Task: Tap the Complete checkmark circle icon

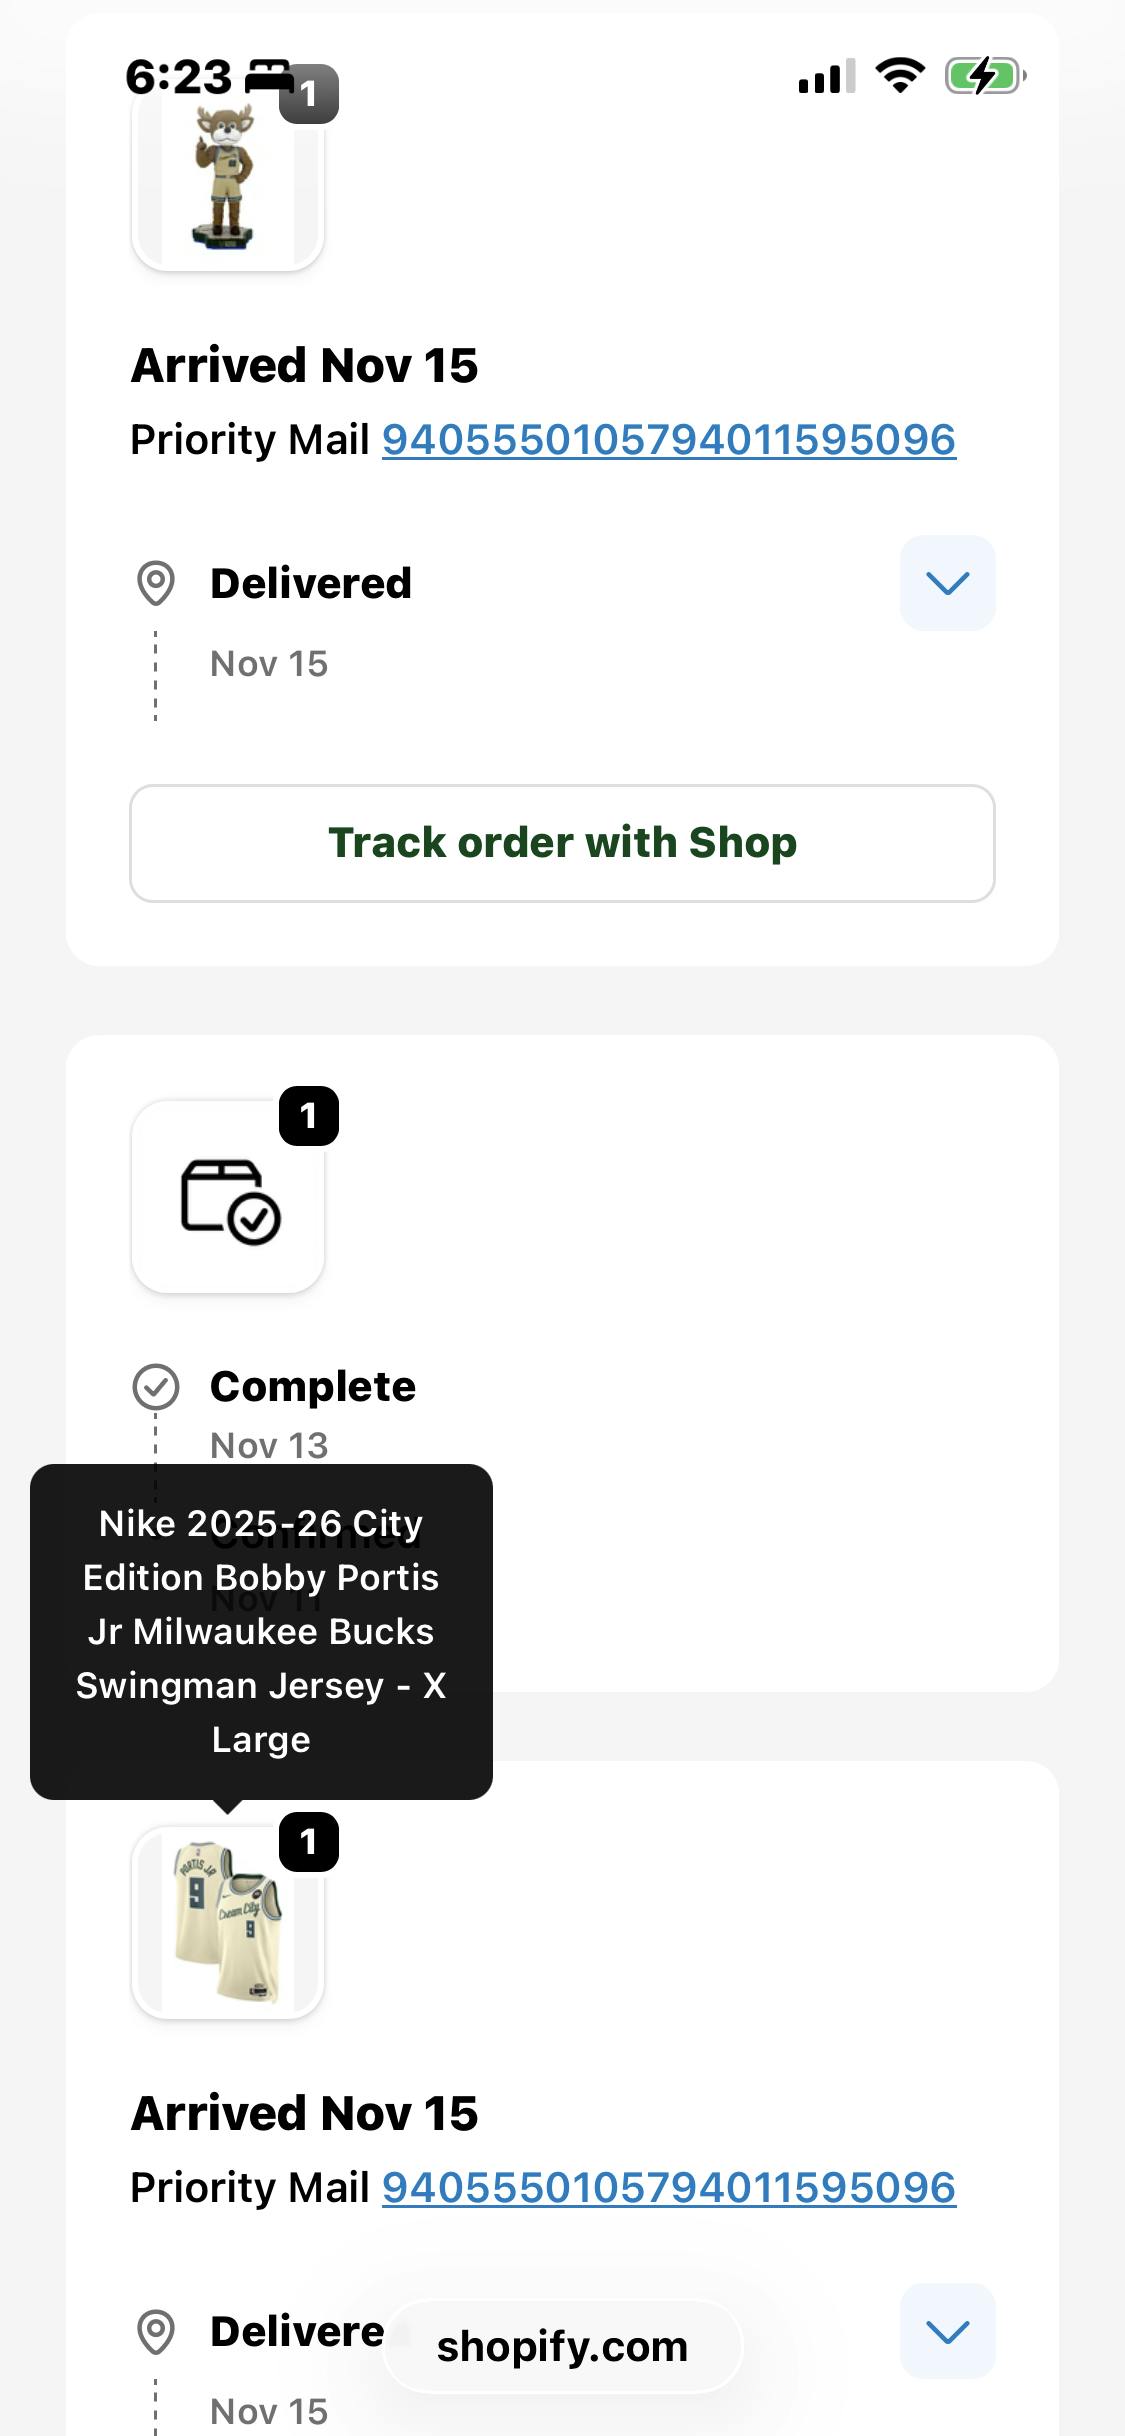Action: [156, 1387]
